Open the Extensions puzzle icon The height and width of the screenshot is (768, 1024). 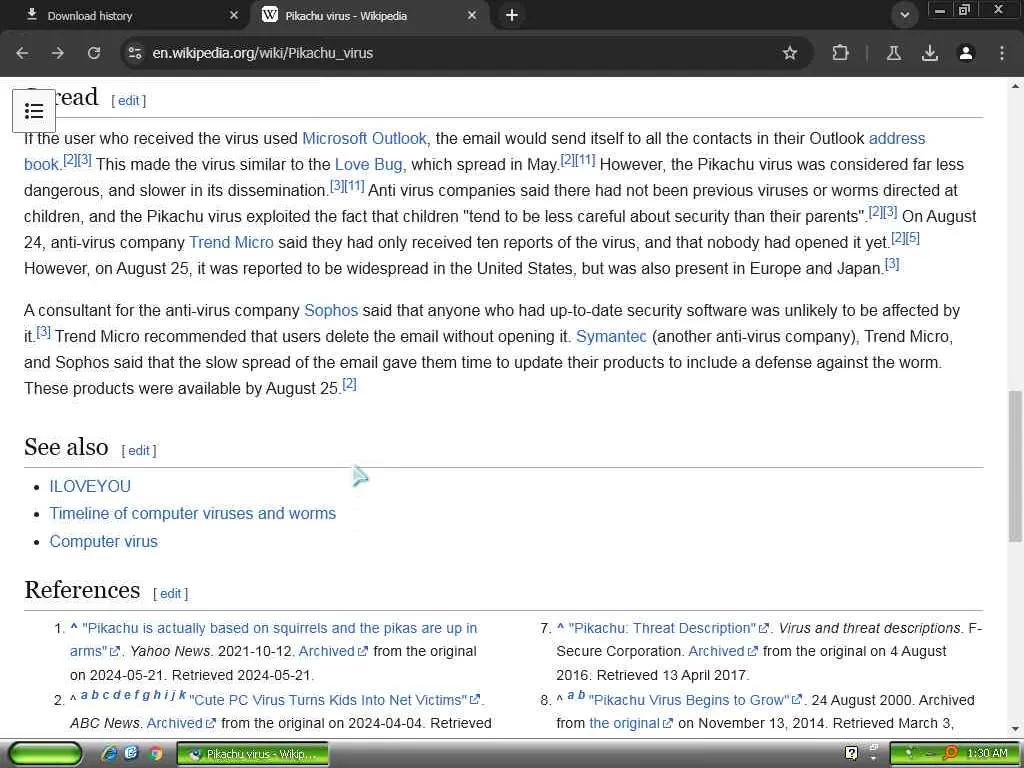coord(840,54)
